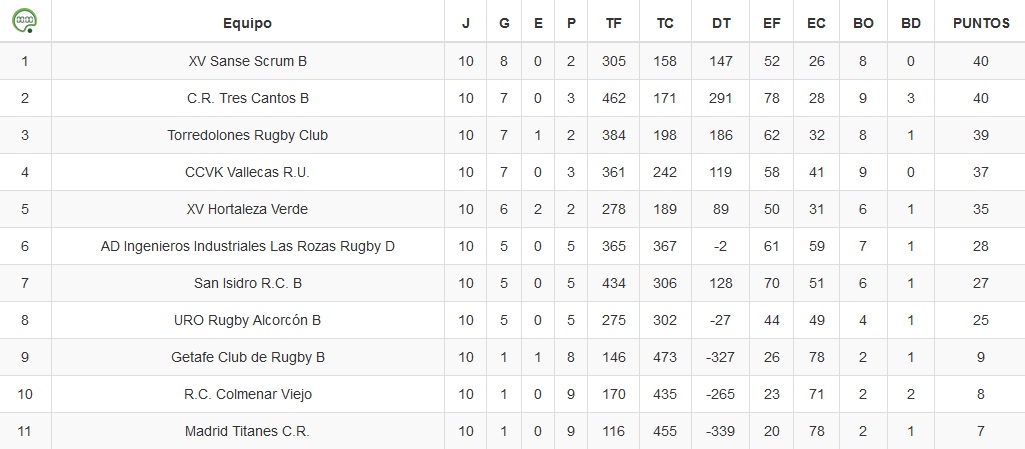Viewport: 1025px width, 449px height.
Task: Select Getafe Club de Rugby B
Action: [x=247, y=358]
